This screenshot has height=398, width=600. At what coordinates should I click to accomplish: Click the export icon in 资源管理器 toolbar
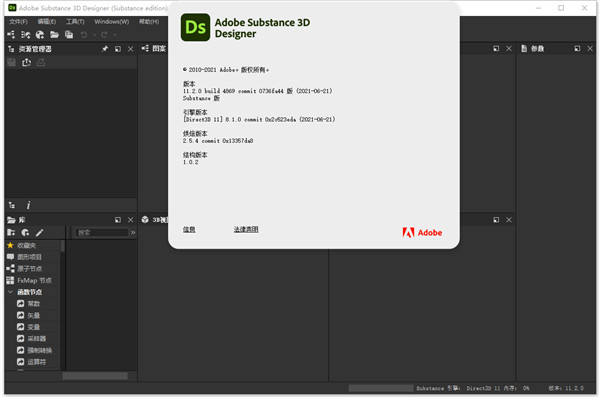(x=41, y=62)
